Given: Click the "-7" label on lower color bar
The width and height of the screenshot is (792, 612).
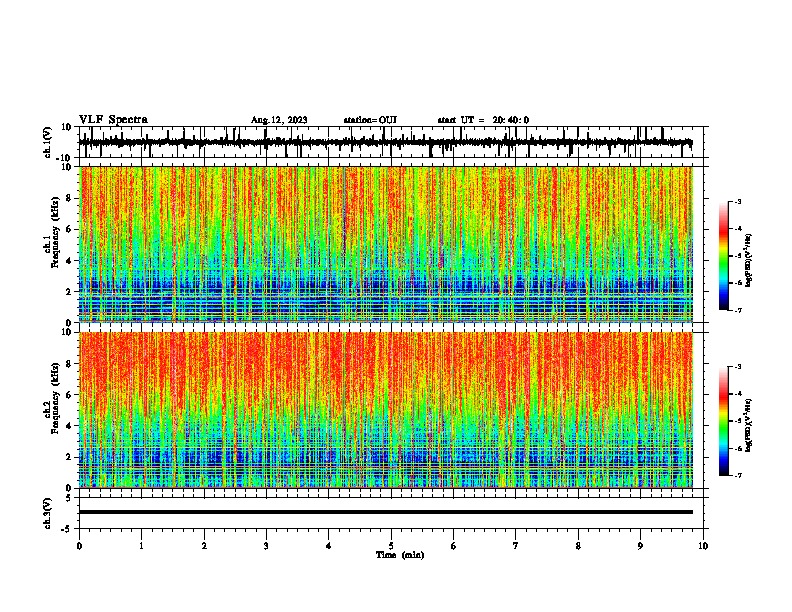Looking at the screenshot, I should 737,476.
